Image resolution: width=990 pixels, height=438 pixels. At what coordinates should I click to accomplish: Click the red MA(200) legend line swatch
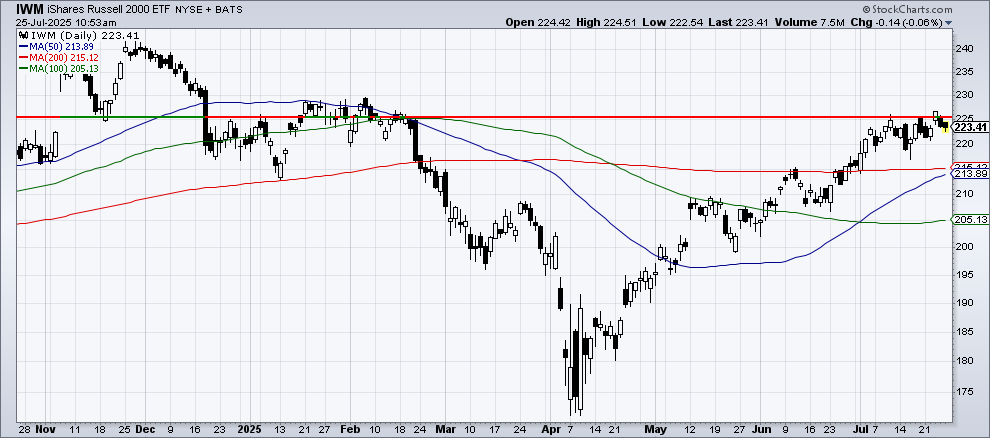point(23,57)
